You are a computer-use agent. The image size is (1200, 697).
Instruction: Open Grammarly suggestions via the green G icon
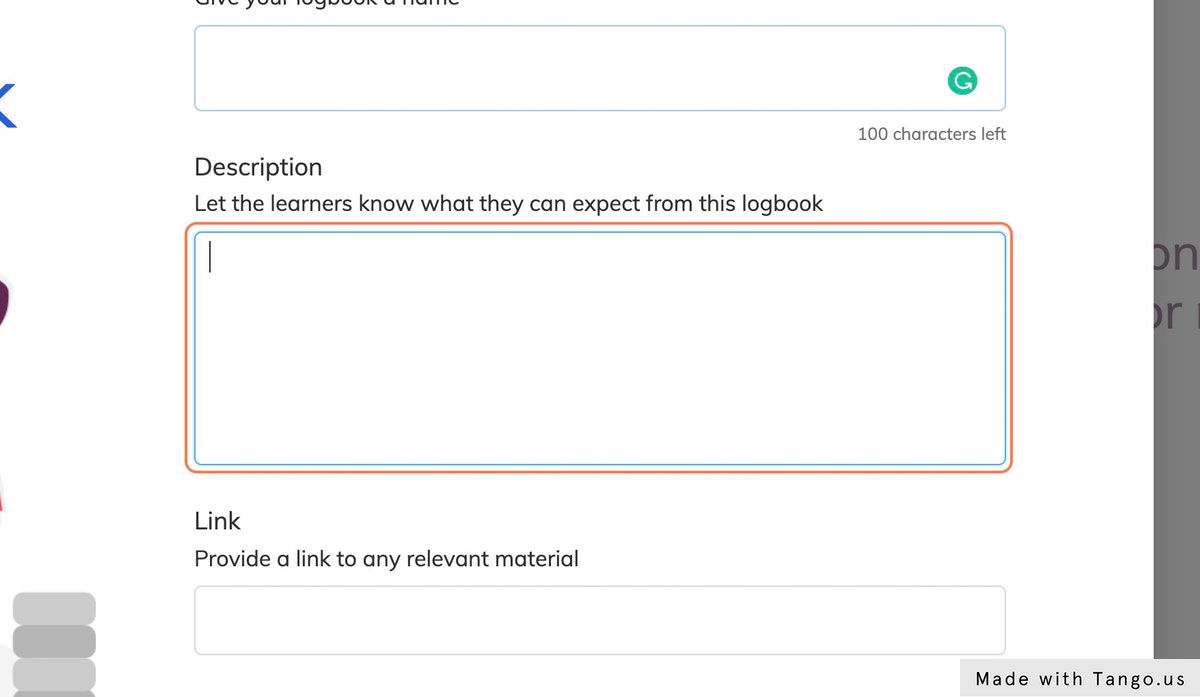tap(961, 81)
